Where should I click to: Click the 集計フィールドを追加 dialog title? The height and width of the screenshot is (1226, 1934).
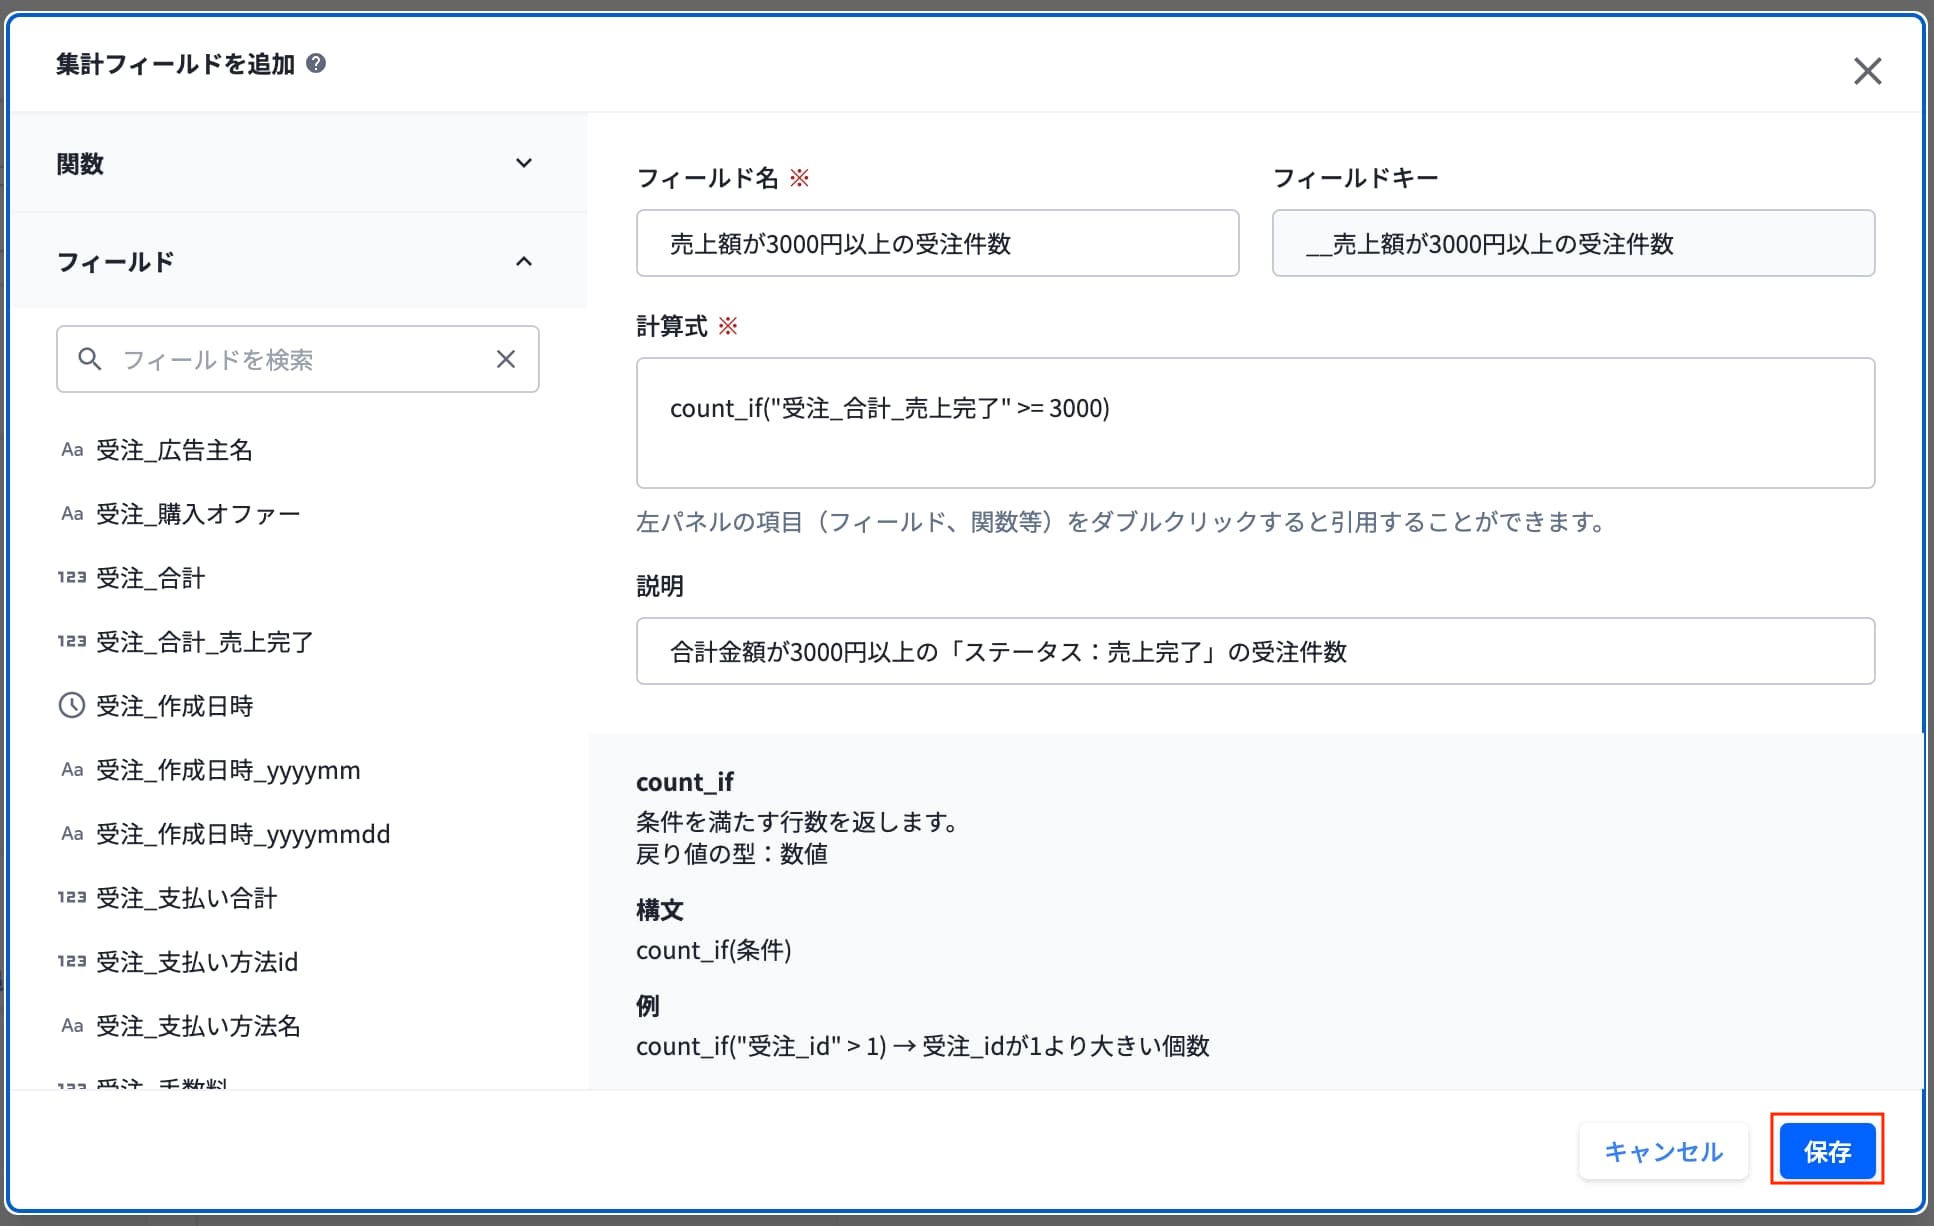[176, 64]
